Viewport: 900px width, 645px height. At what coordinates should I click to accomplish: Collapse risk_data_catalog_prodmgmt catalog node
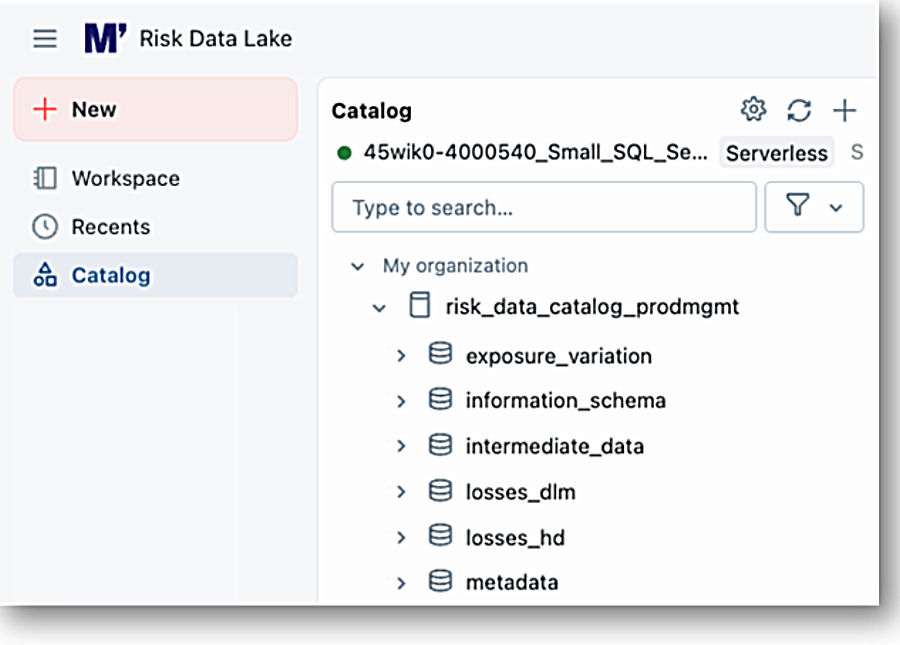pyautogui.click(x=379, y=308)
